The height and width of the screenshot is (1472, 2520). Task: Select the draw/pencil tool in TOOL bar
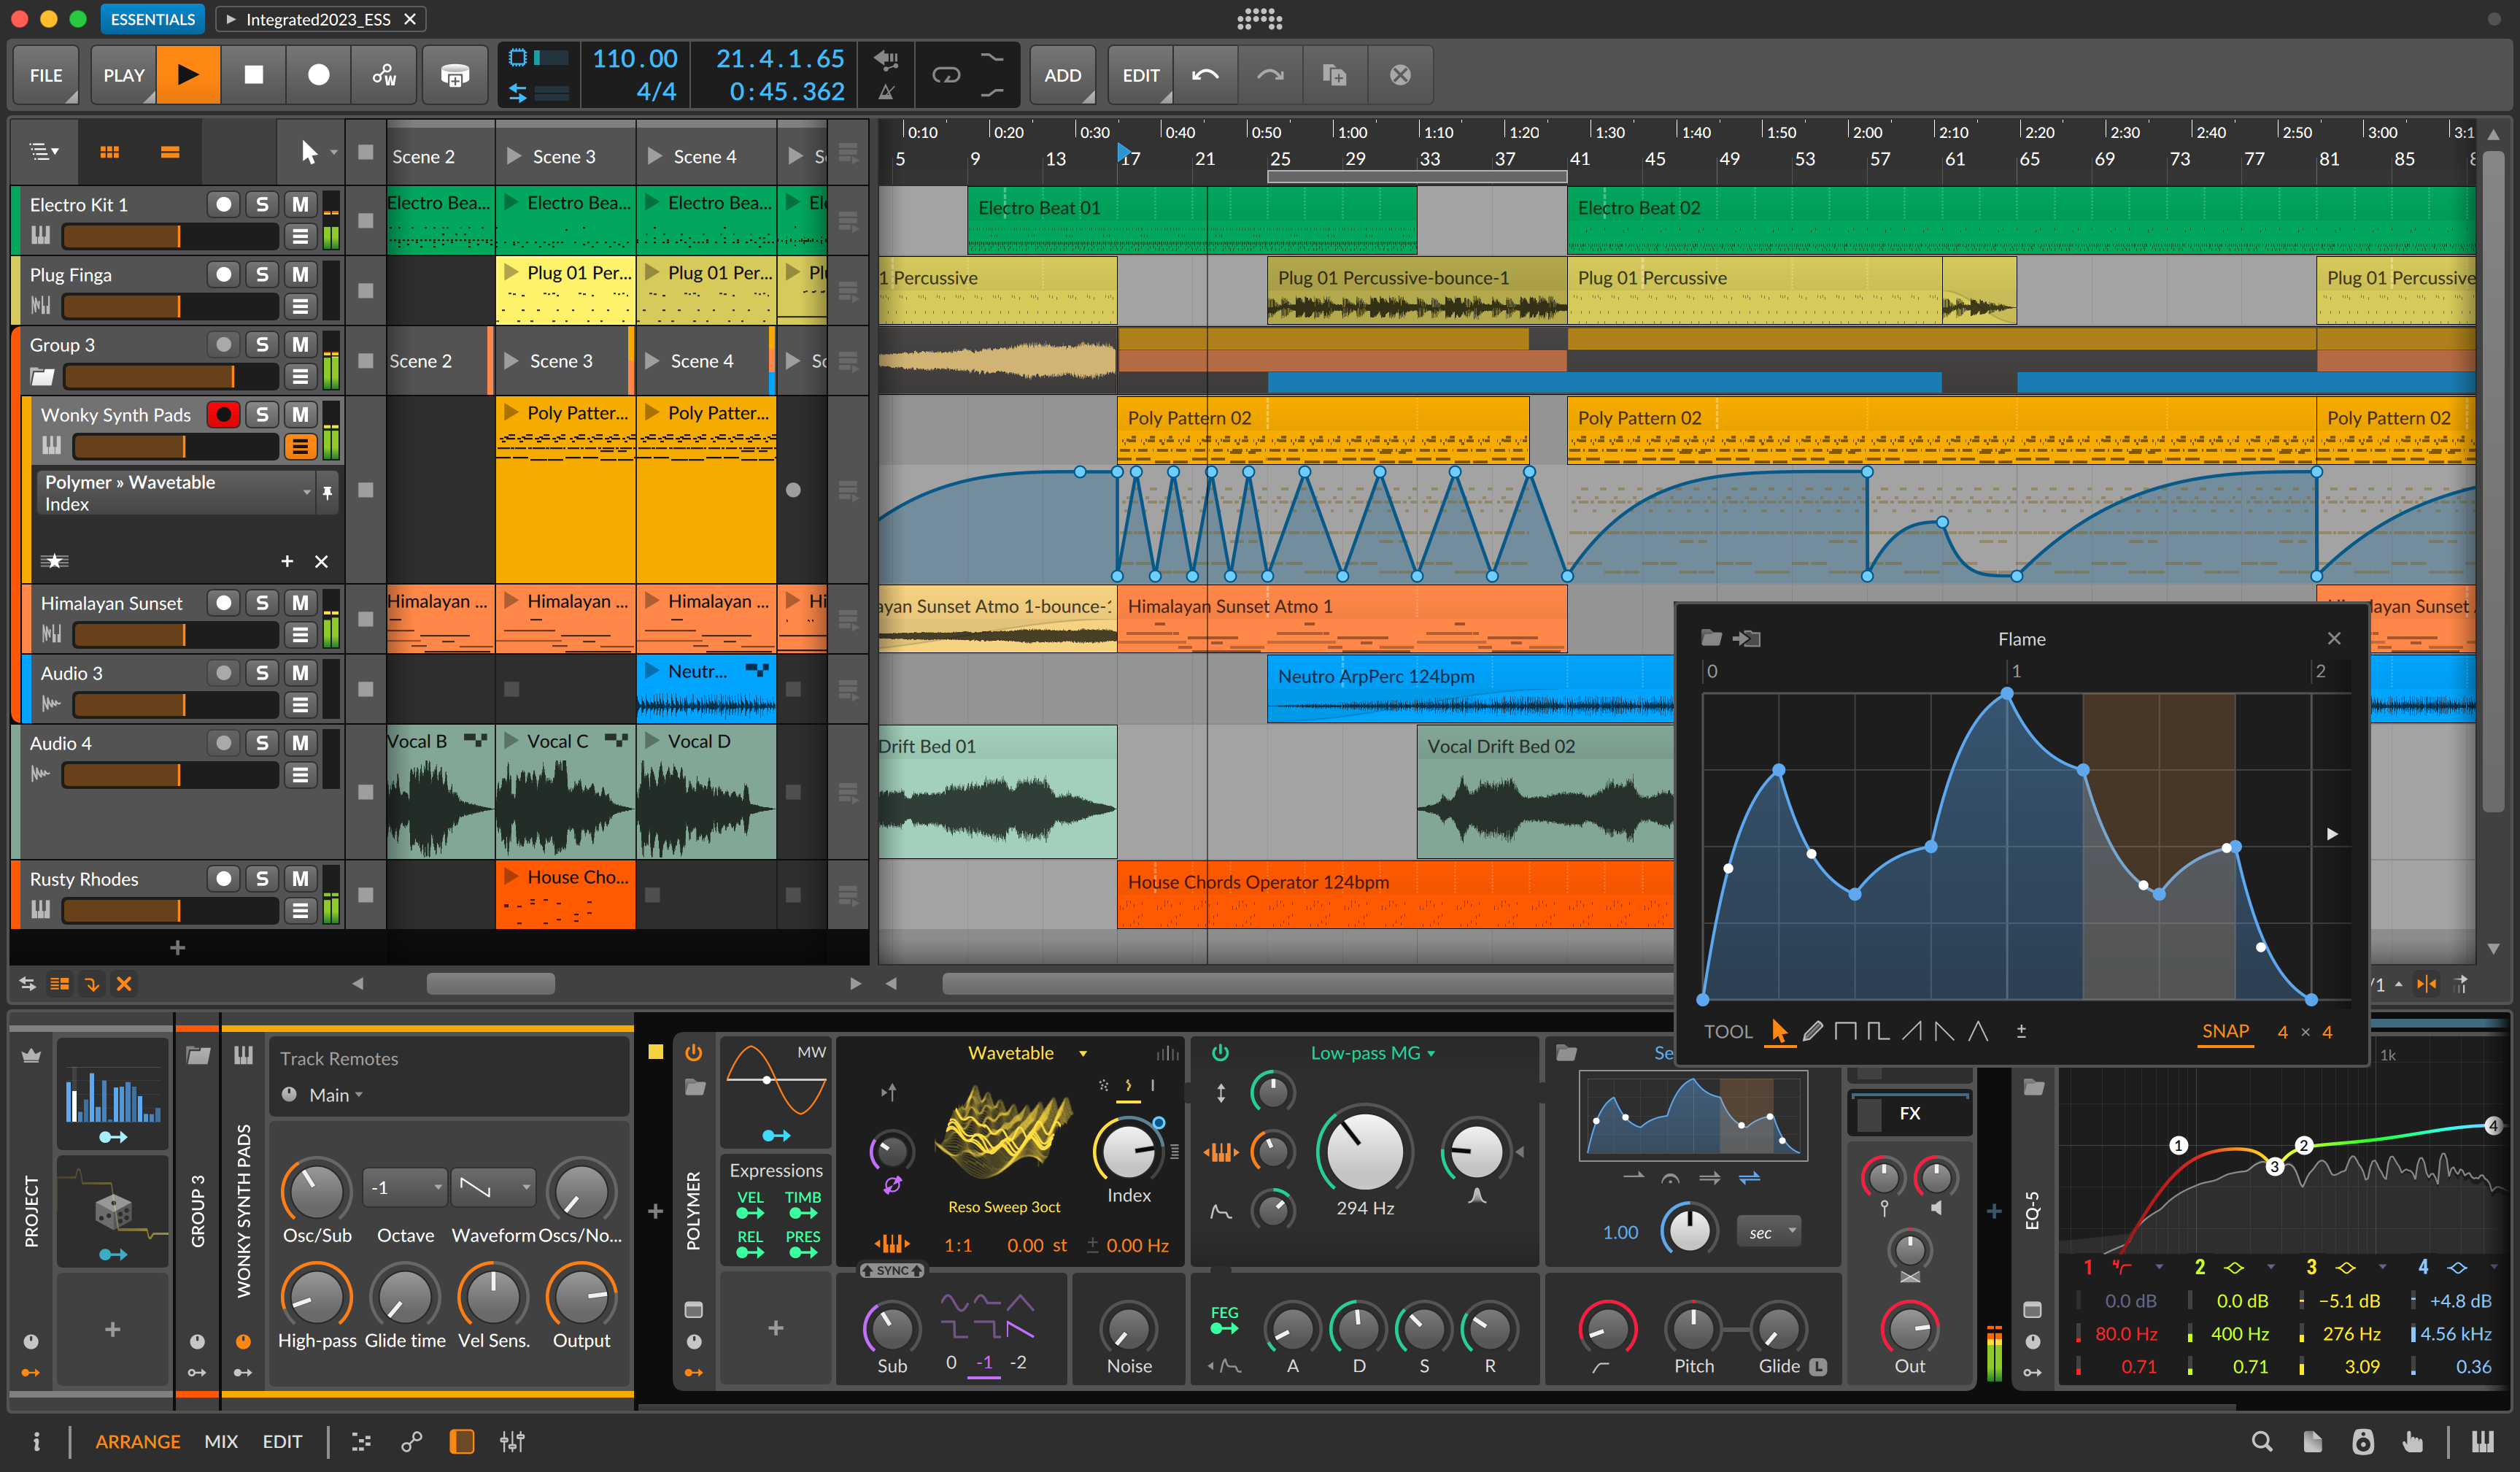coord(1811,1030)
